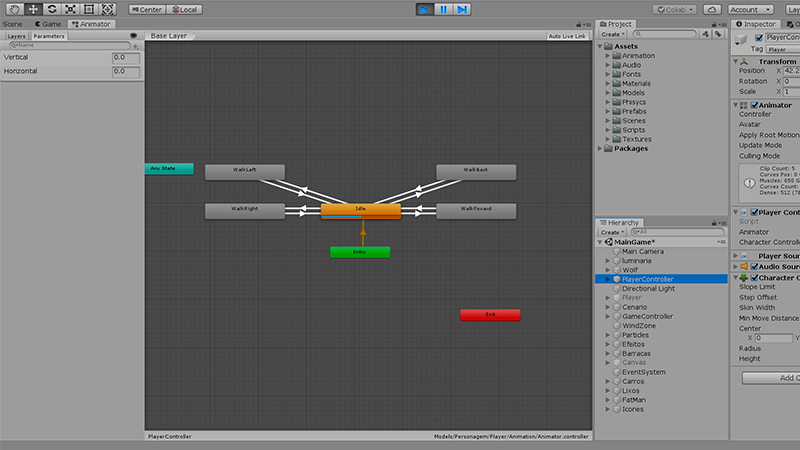Select the Entry state node
The height and width of the screenshot is (450, 800).
[360, 252]
